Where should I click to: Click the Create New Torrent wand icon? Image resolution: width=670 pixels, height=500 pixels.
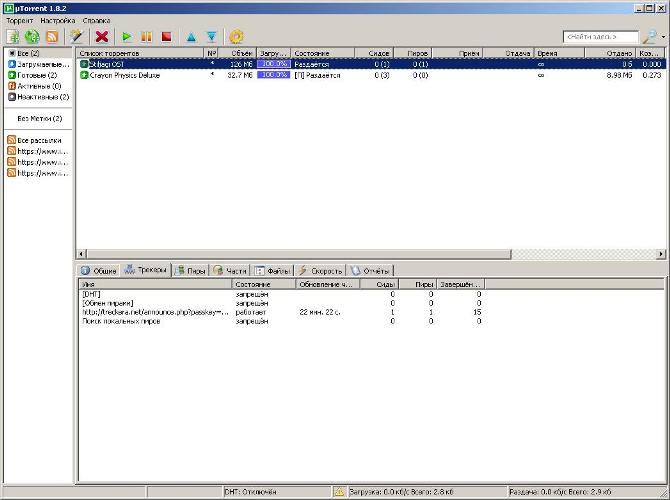point(77,37)
